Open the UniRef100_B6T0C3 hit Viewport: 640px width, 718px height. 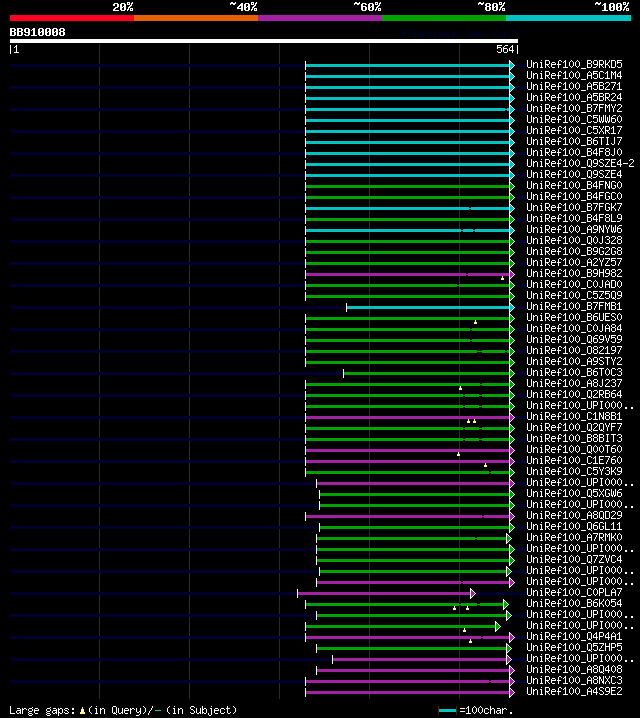(x=574, y=372)
